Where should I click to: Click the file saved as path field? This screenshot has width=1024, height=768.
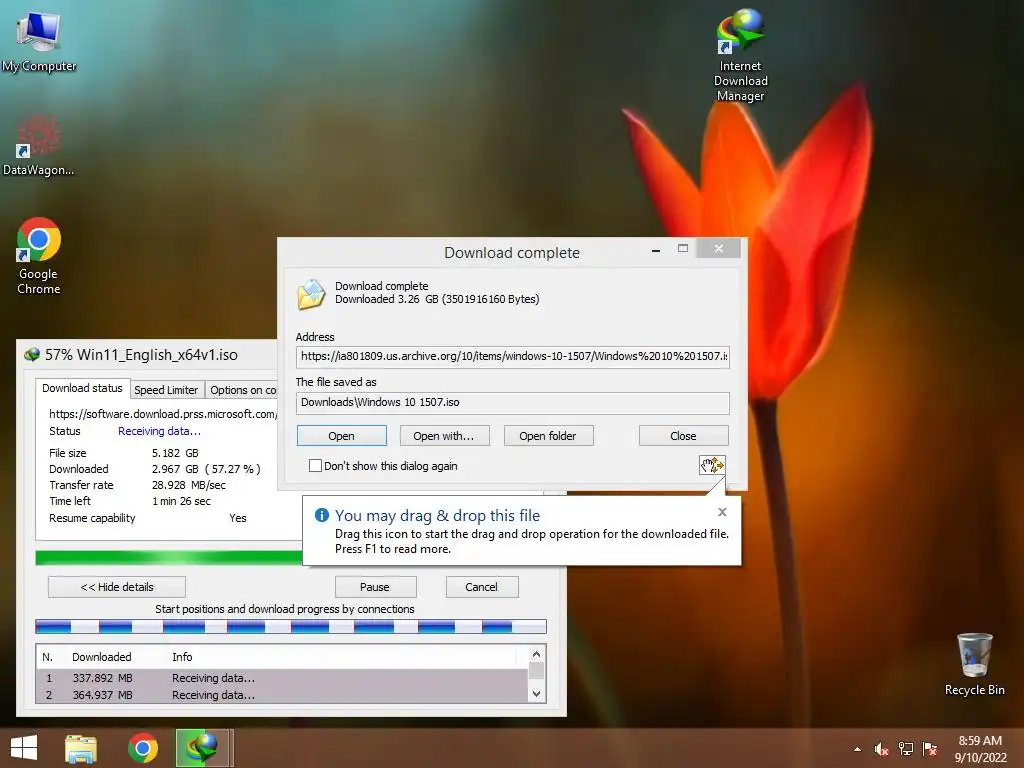[513, 402]
